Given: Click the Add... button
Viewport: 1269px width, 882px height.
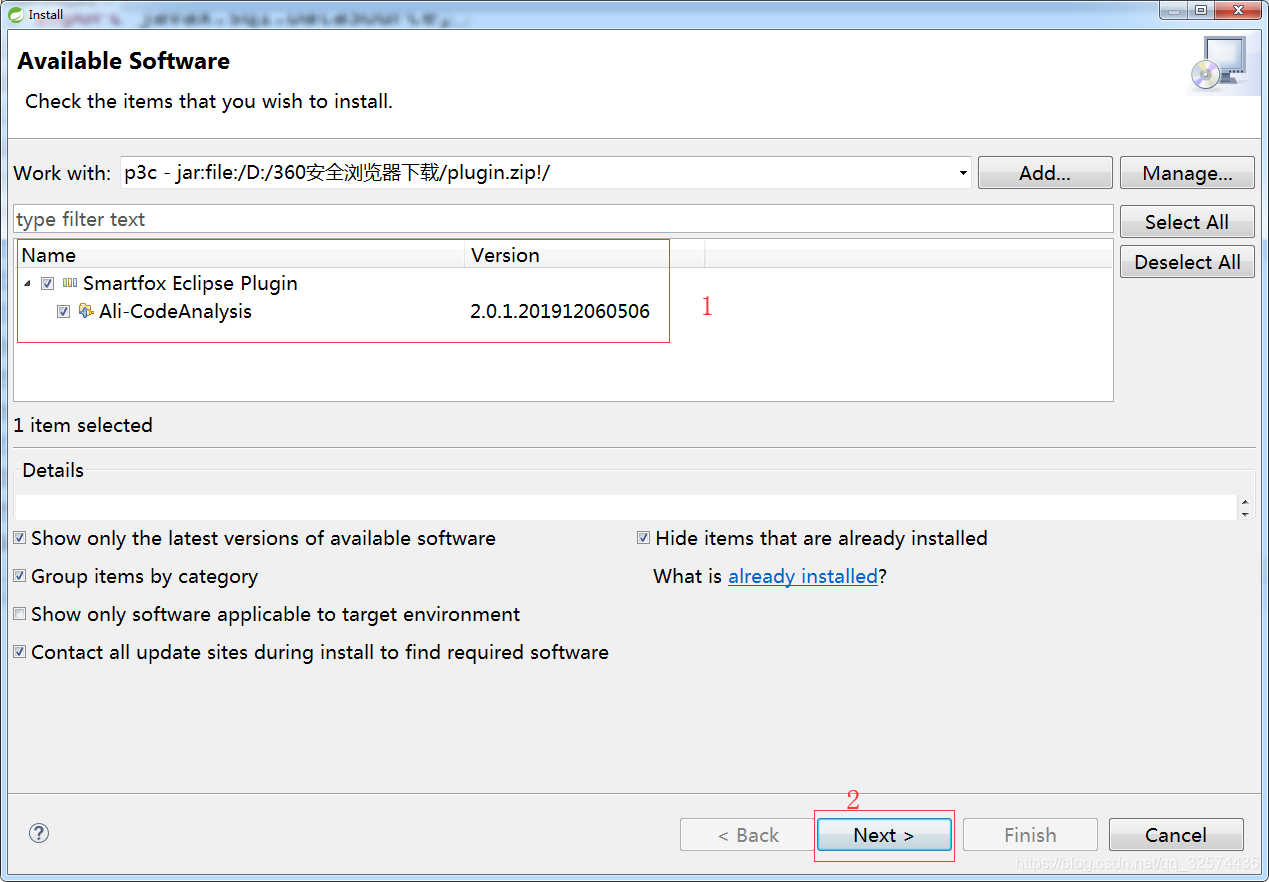Looking at the screenshot, I should 1045,173.
